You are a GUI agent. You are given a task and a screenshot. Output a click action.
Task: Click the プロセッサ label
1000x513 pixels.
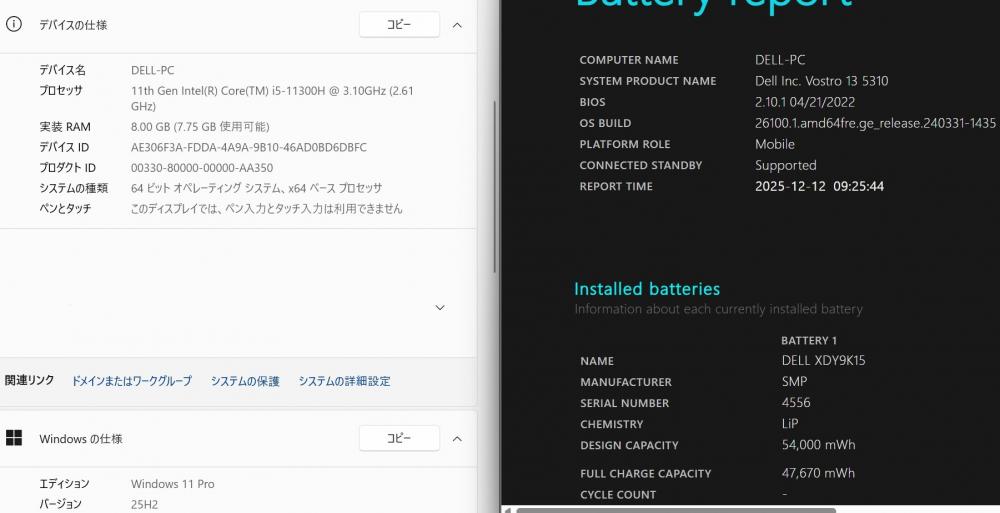coord(61,91)
